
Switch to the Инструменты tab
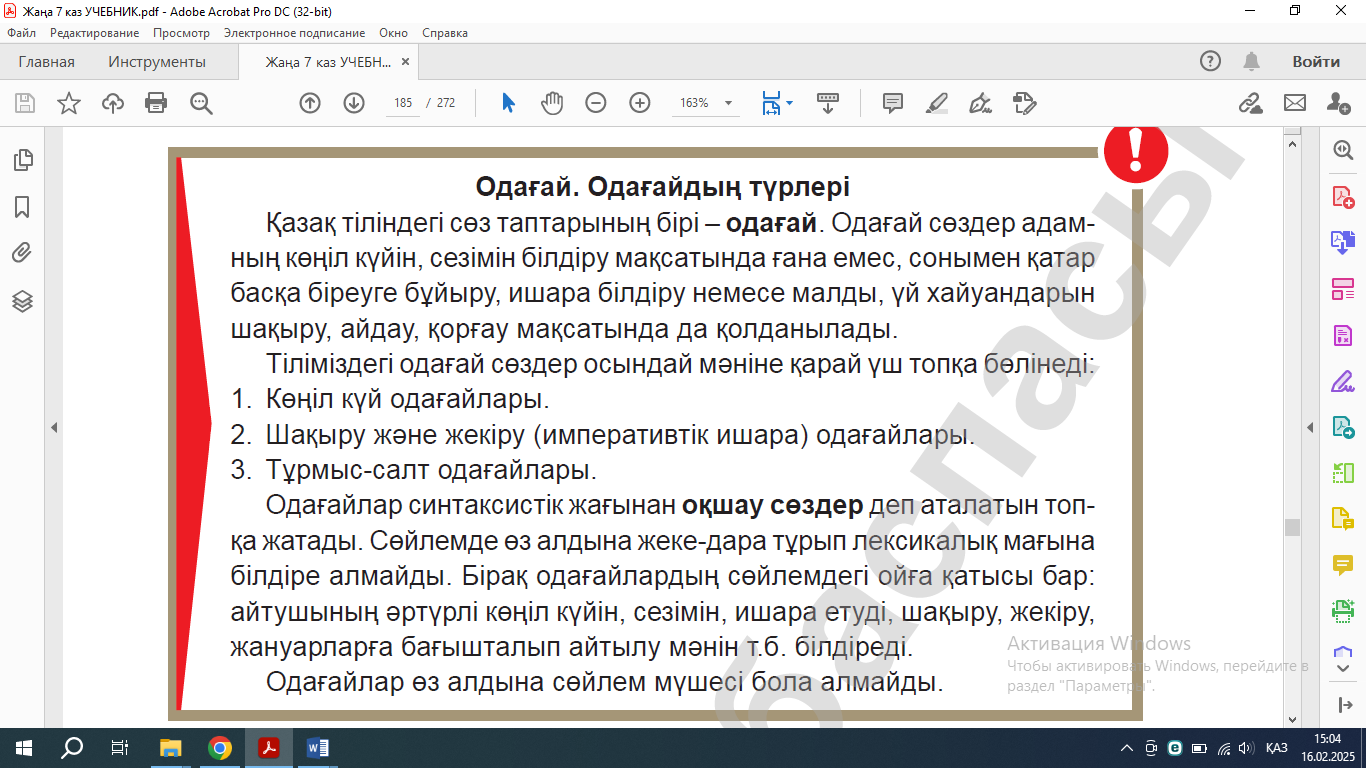point(157,62)
